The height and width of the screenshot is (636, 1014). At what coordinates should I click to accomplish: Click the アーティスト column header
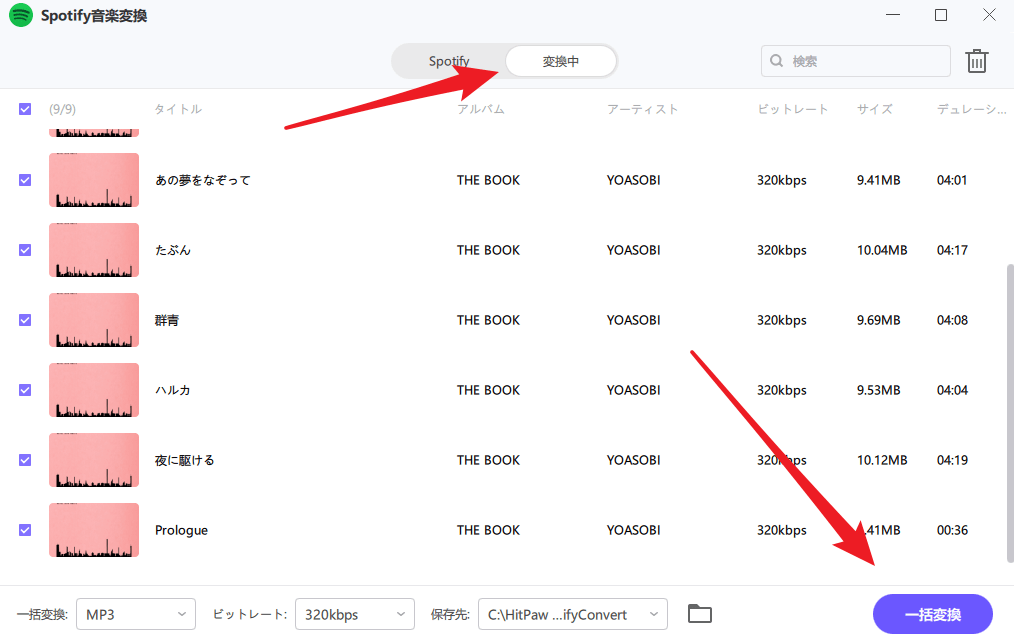642,109
